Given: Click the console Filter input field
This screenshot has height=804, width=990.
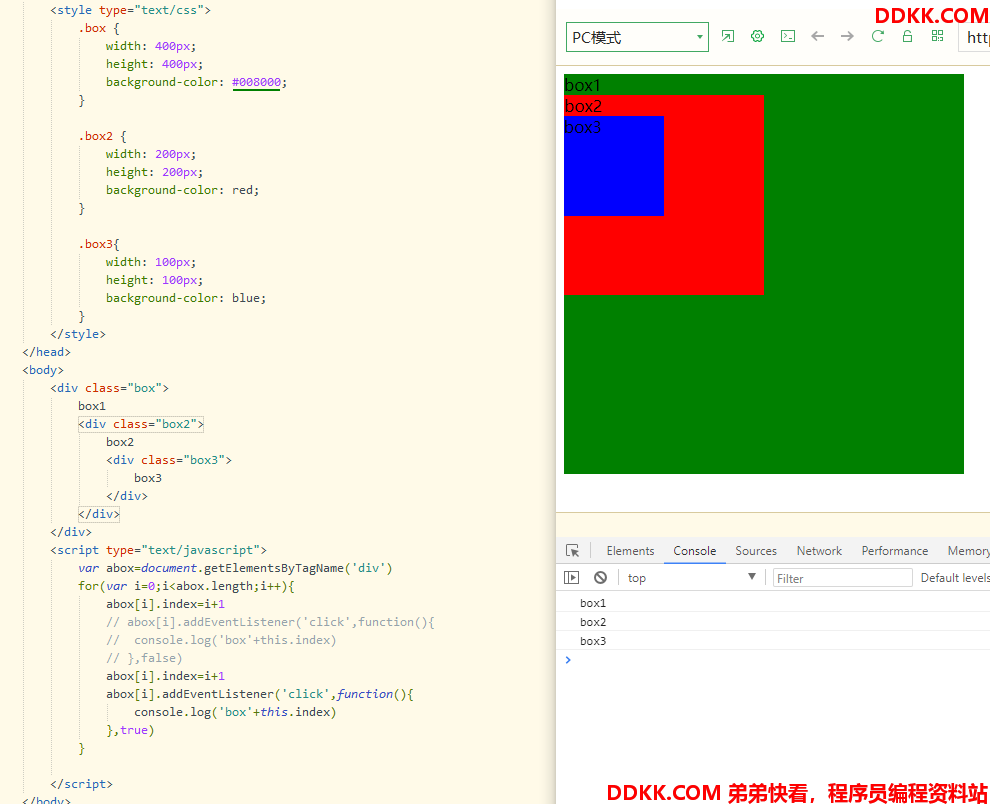Looking at the screenshot, I should click(842, 578).
